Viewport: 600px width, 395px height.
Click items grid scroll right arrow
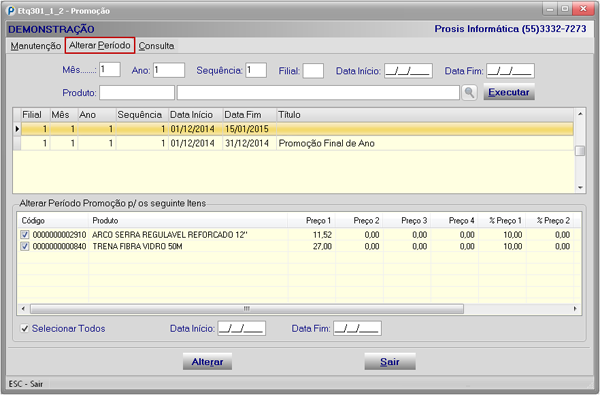tap(575, 308)
